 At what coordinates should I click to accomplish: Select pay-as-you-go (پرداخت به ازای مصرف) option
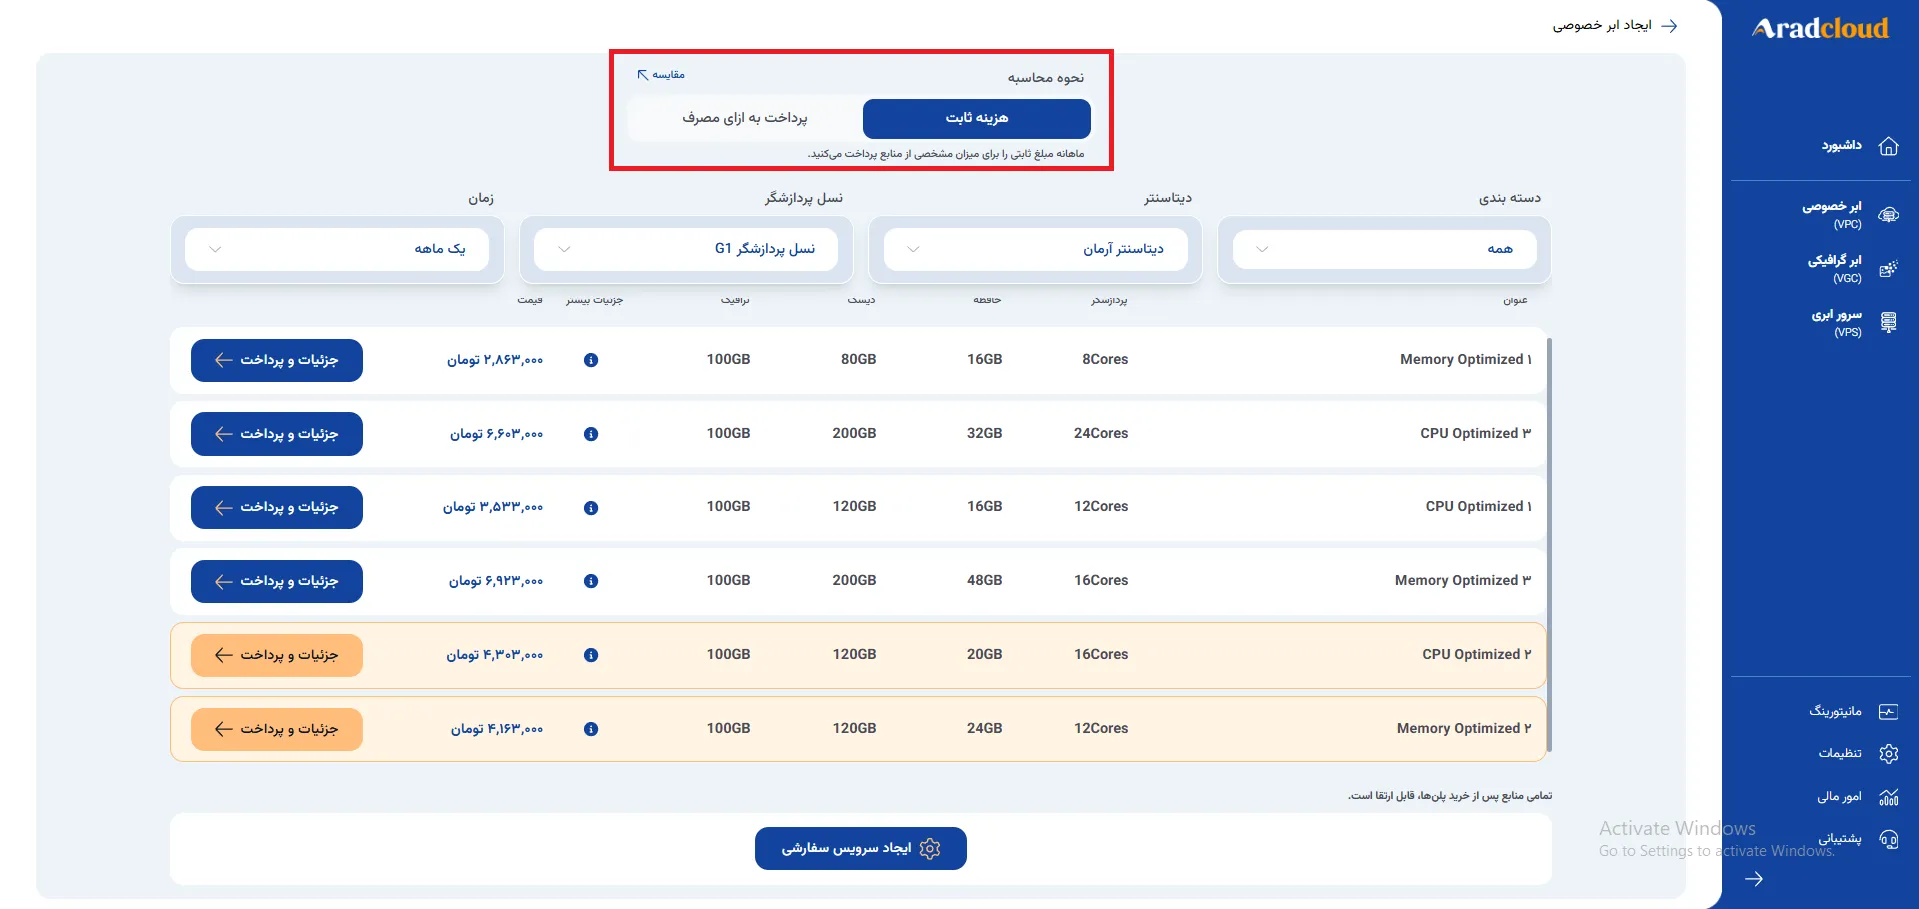click(745, 118)
